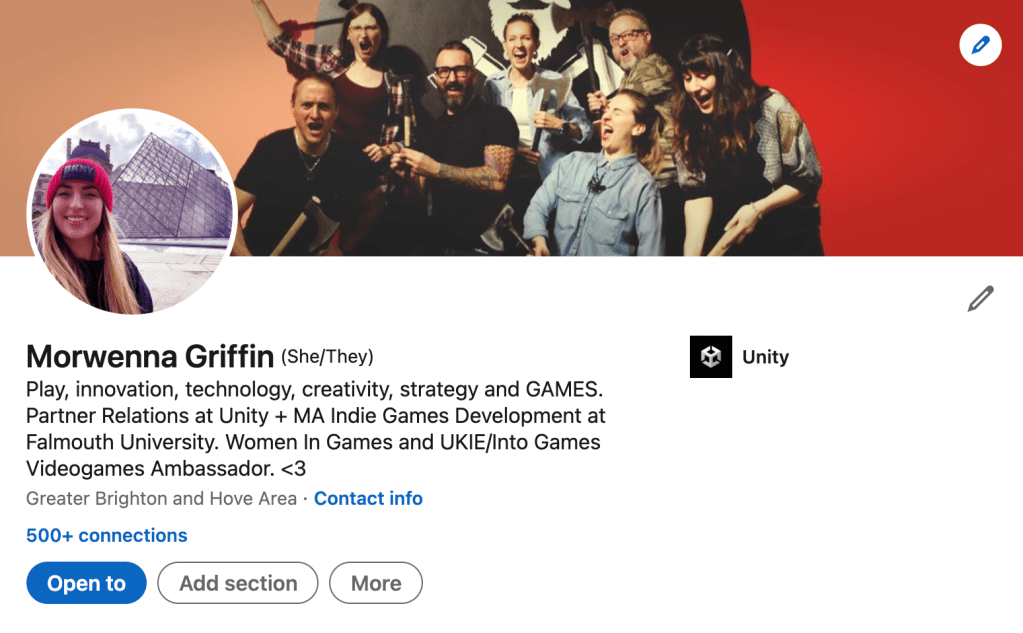Click the headline line starting with Play, innovation
The image size is (1023, 633).
pos(314,390)
